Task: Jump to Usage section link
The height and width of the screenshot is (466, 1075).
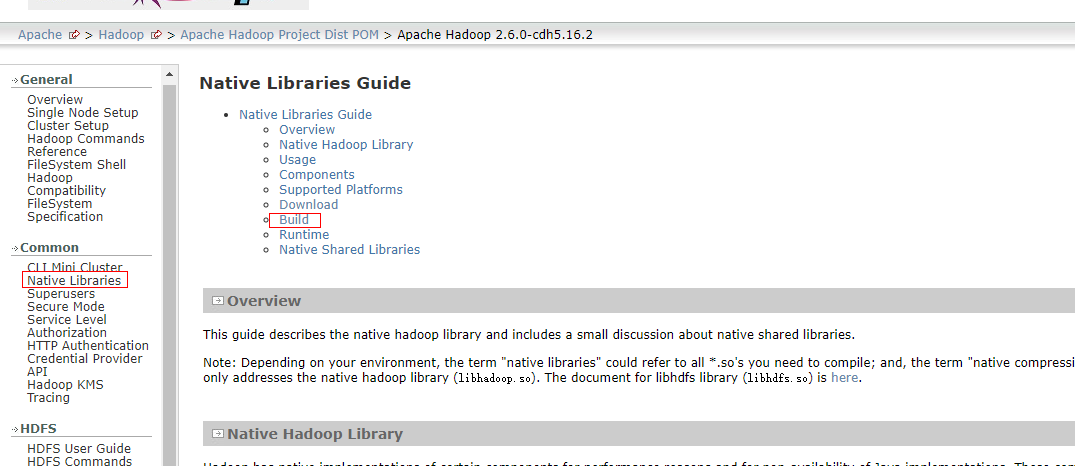Action: [x=297, y=160]
